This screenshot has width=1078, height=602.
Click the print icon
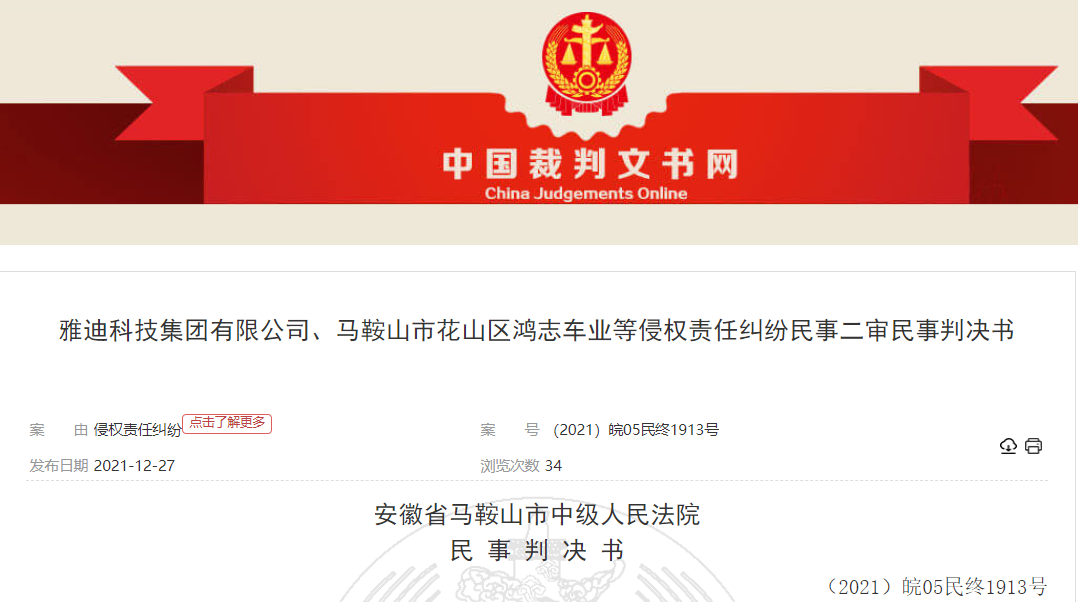1033,446
